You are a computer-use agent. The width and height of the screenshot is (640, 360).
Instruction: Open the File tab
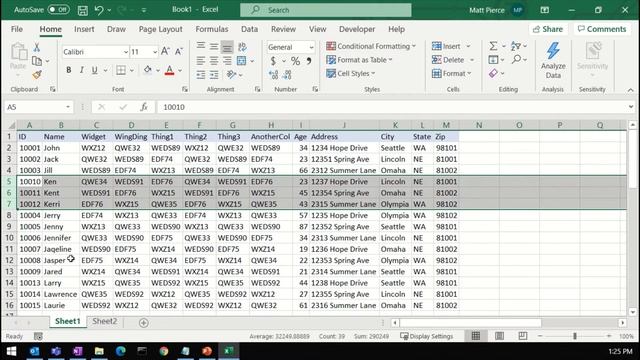17,29
